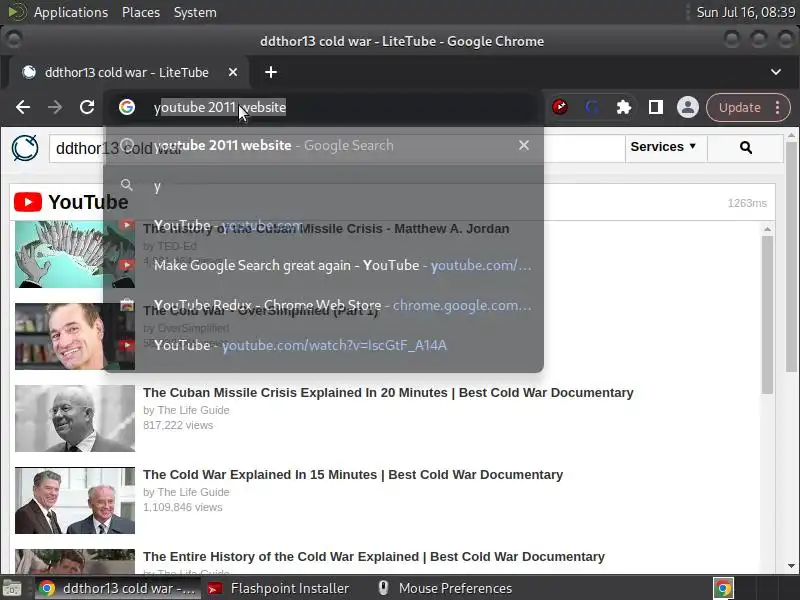Click the LiteTube logo icon
Image resolution: width=800 pixels, height=600 pixels.
click(x=25, y=148)
